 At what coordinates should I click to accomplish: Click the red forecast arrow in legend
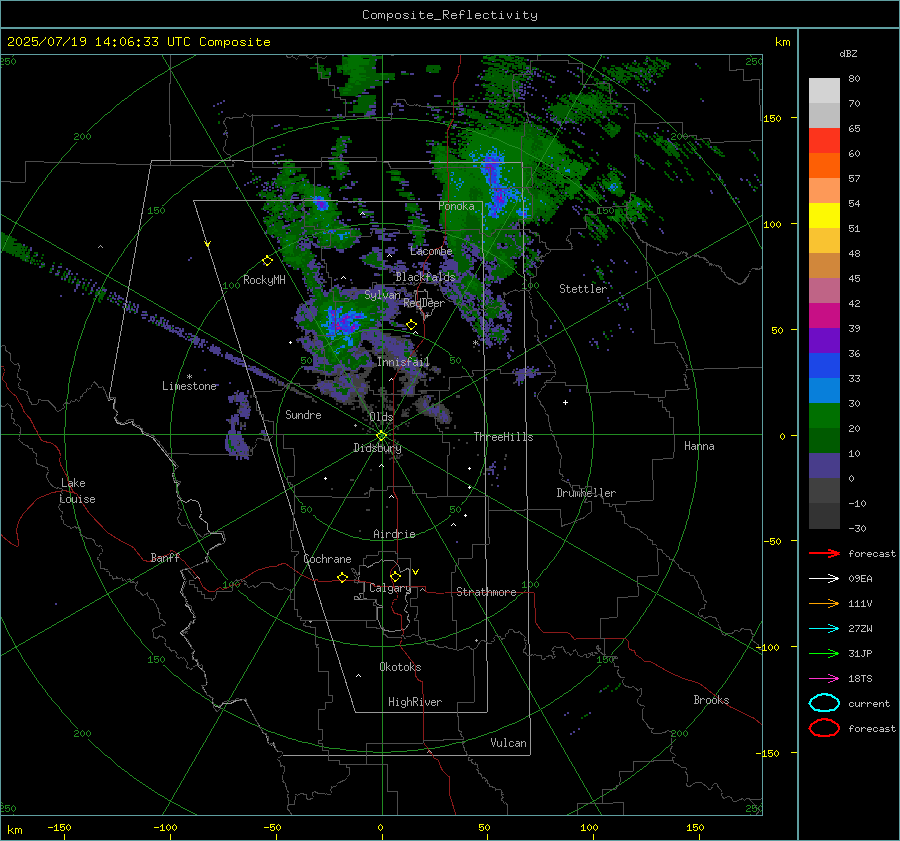click(x=824, y=553)
